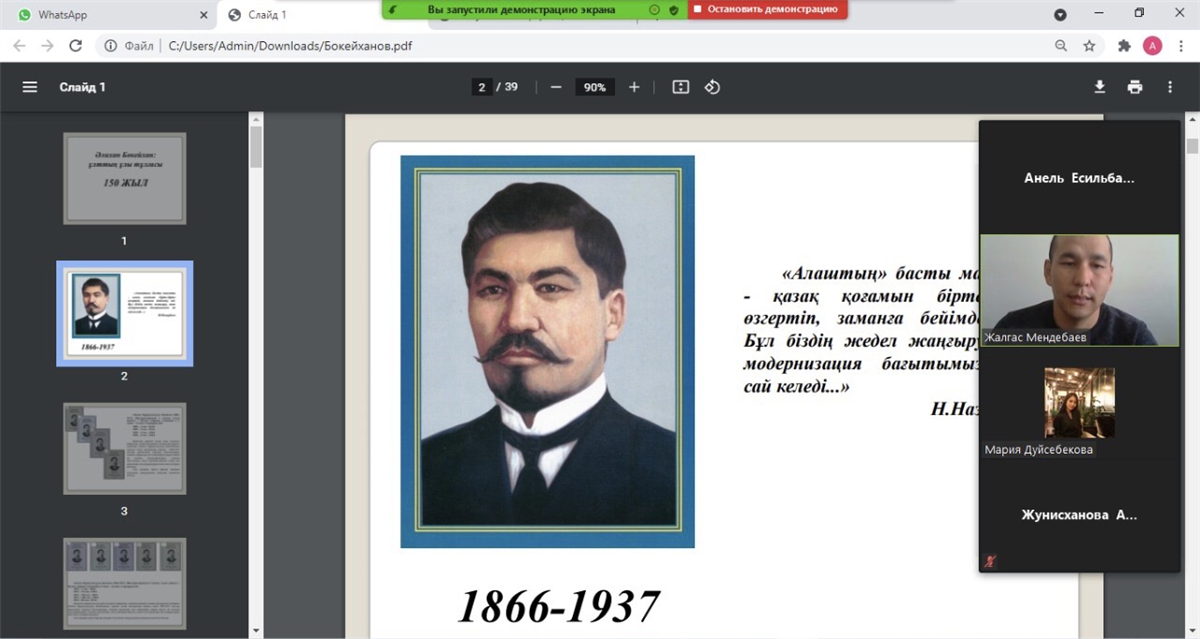
Task: Select Жалгас Мендебаев video tile
Action: tap(1079, 291)
